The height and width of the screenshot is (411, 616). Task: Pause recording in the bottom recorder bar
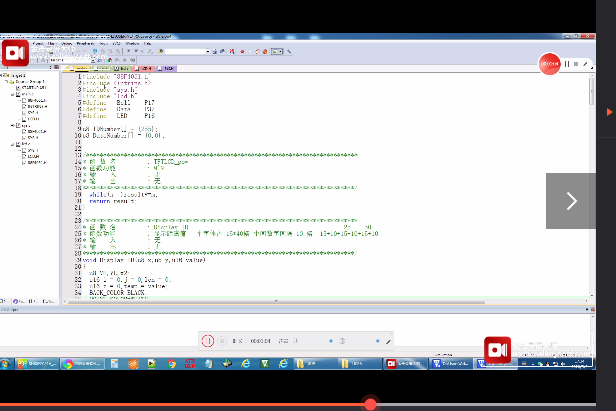[x=208, y=341]
